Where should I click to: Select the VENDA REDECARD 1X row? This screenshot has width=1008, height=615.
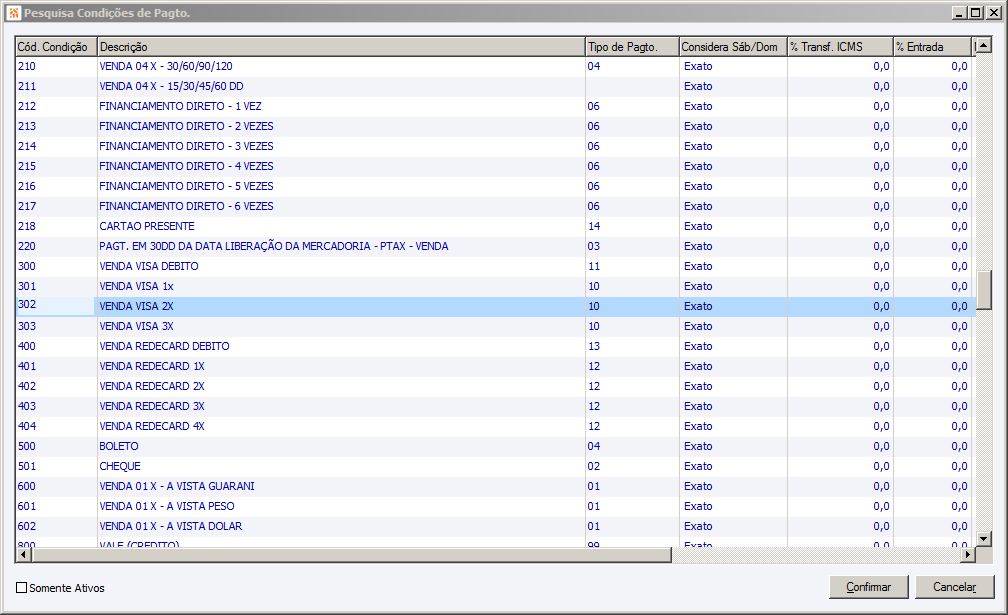point(496,366)
